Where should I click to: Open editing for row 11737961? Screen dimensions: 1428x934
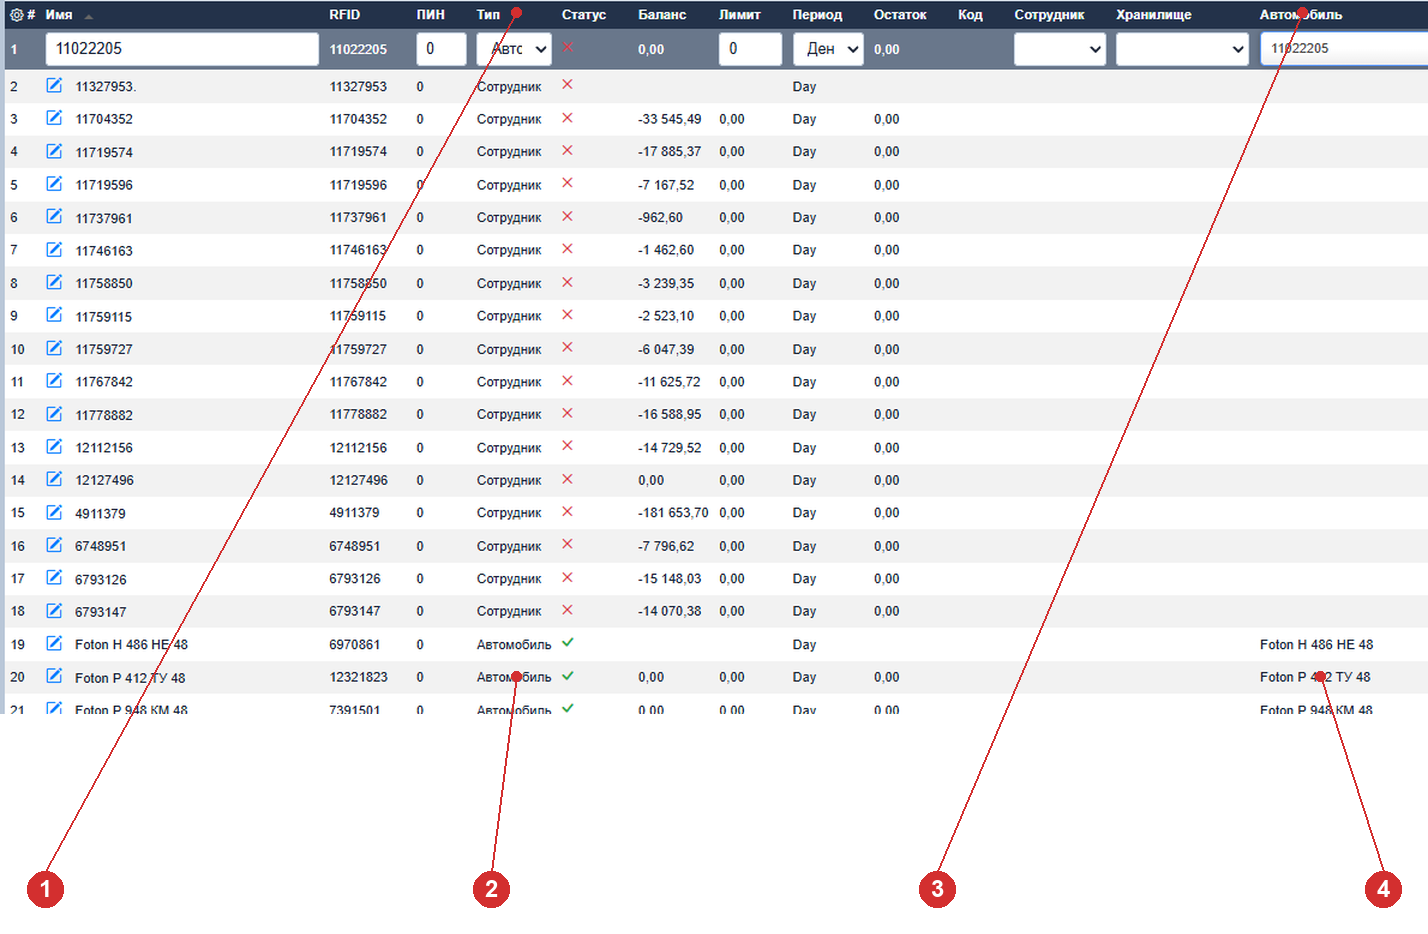(54, 216)
